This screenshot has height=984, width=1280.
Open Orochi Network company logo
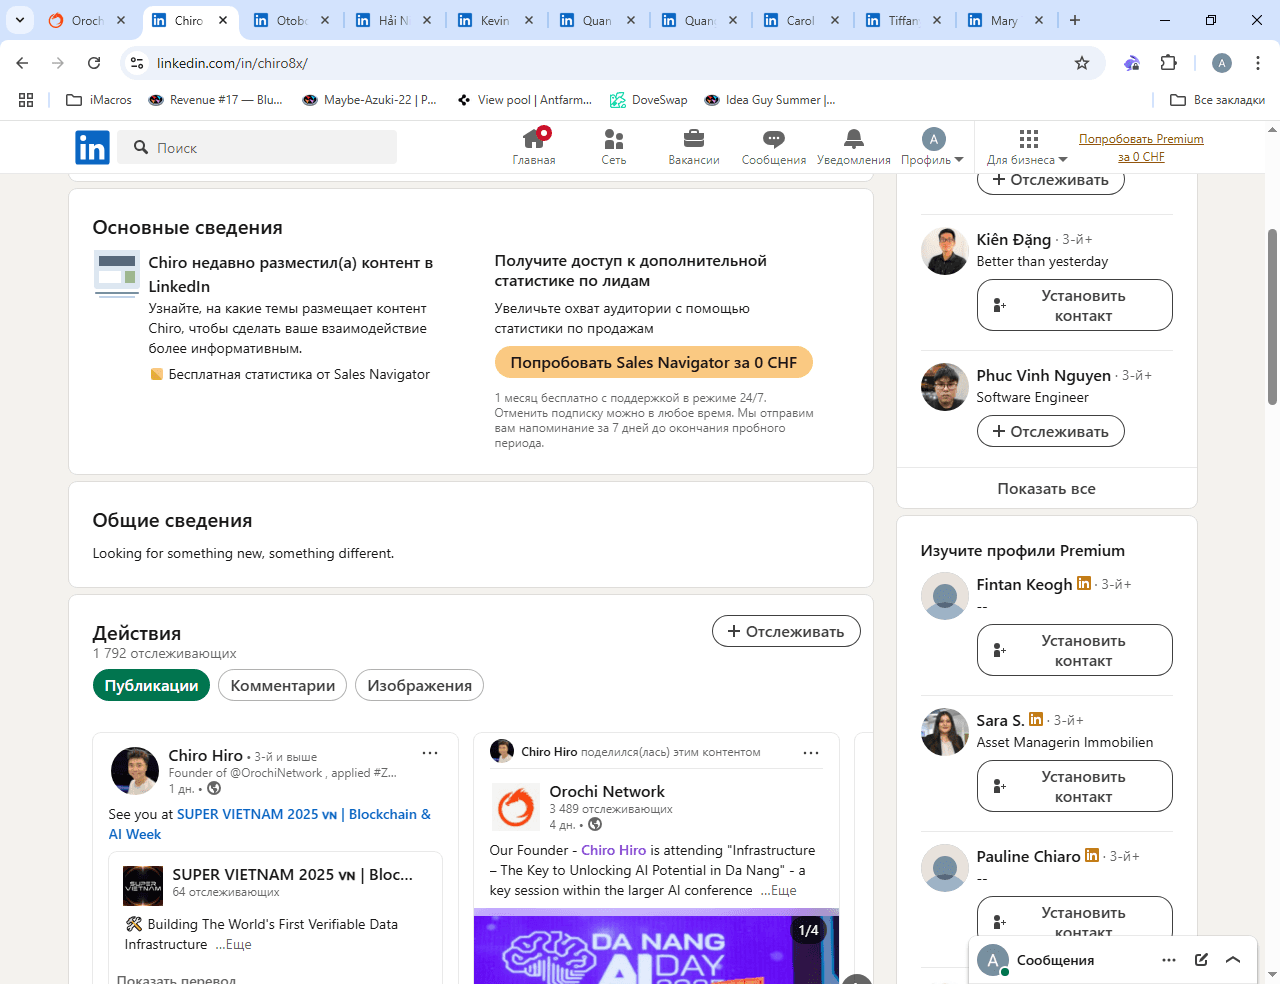pos(515,807)
